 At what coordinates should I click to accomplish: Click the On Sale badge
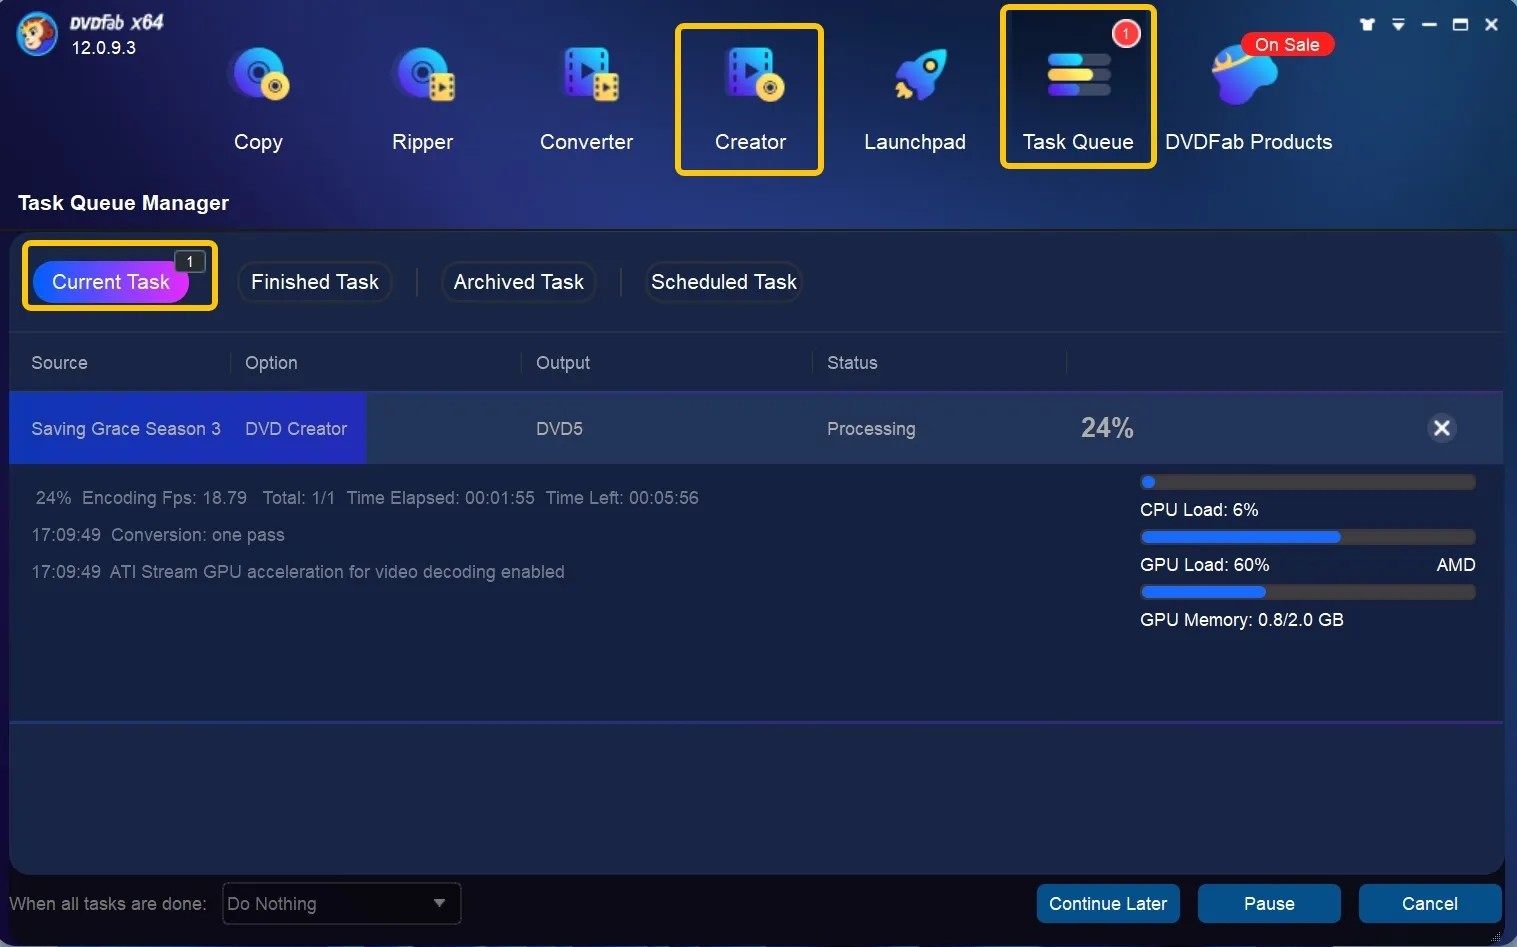pos(1287,45)
